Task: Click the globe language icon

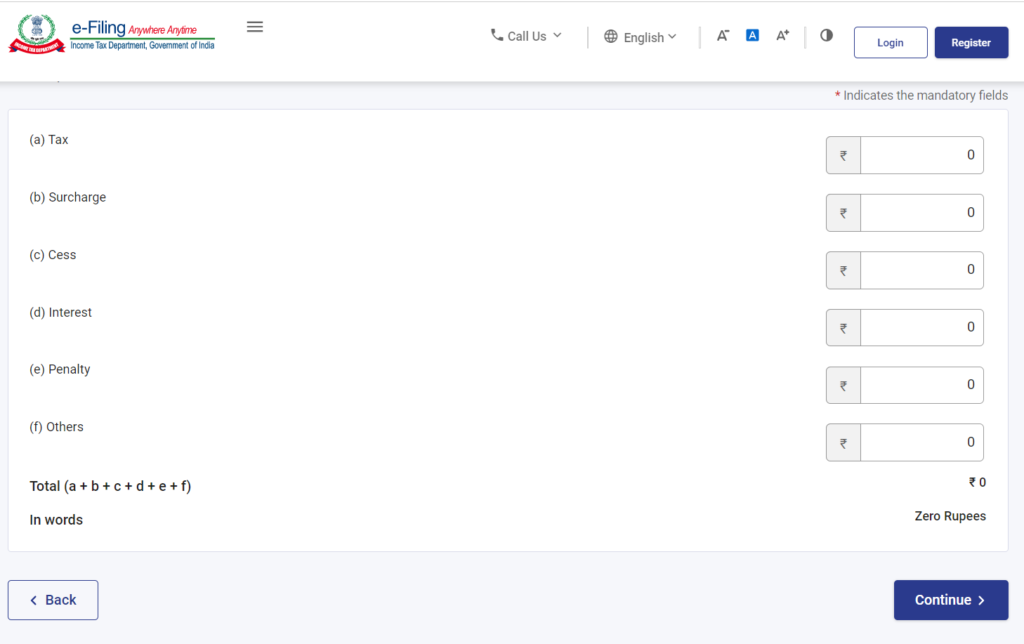Action: 611,37
